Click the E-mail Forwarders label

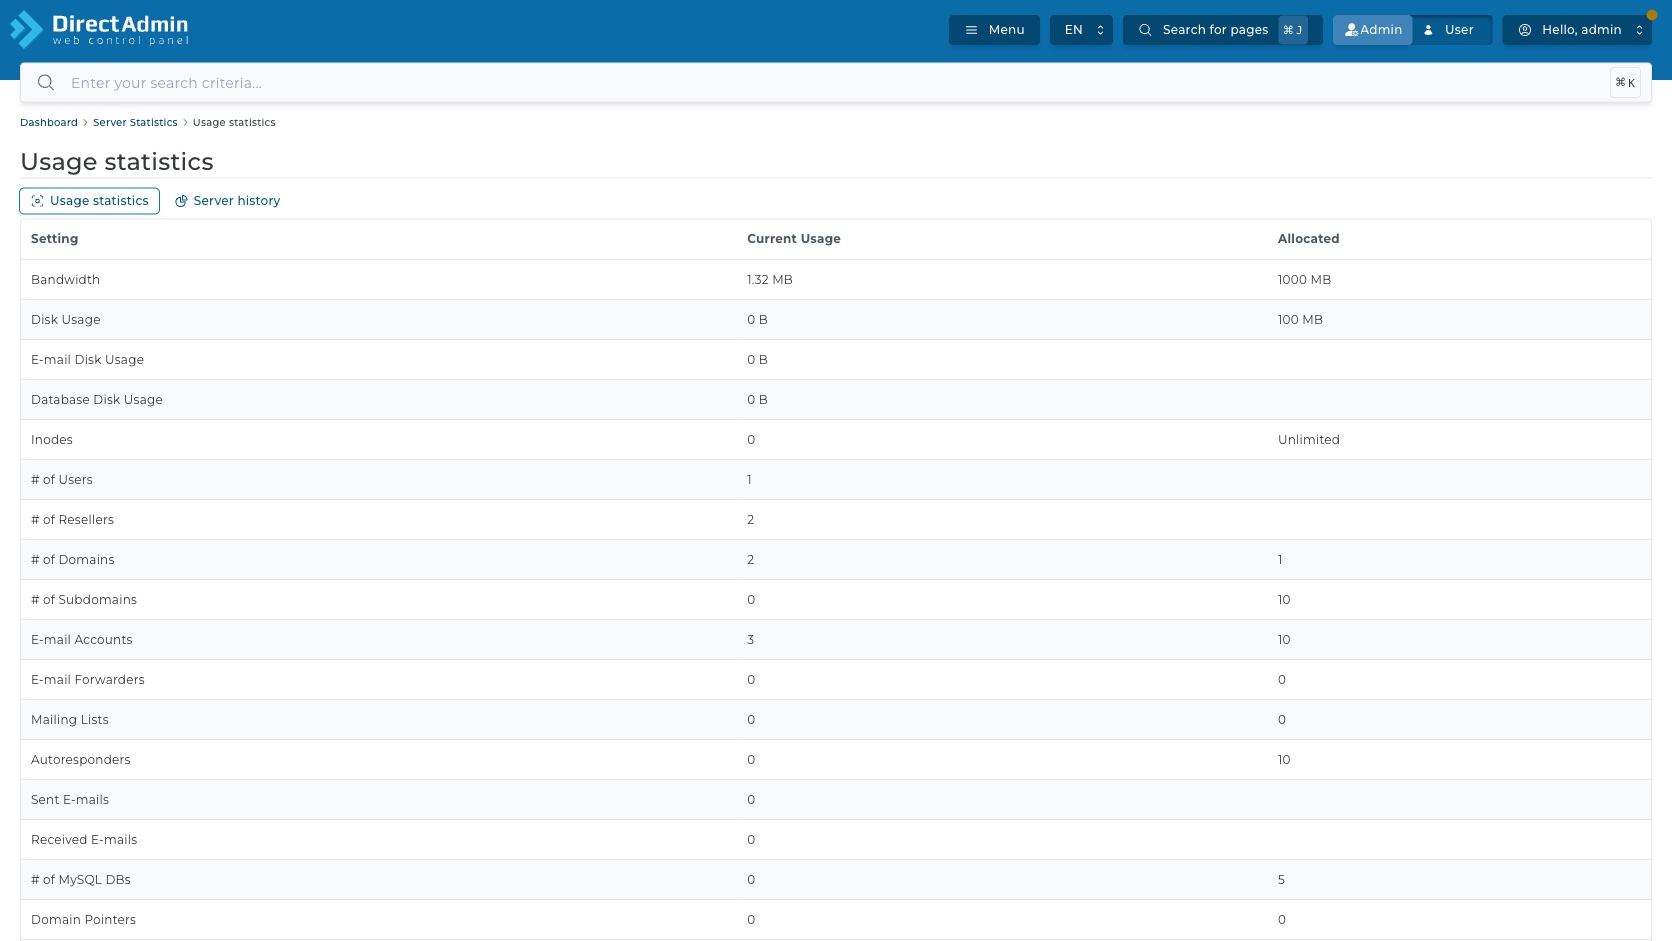pos(88,680)
